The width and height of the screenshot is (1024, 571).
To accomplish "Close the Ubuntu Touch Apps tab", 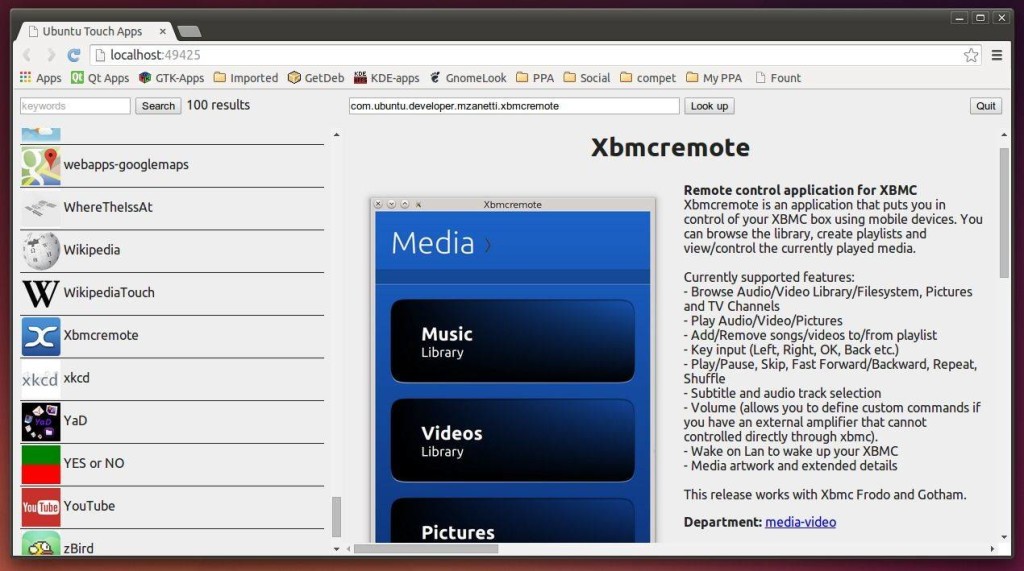I will 163,31.
